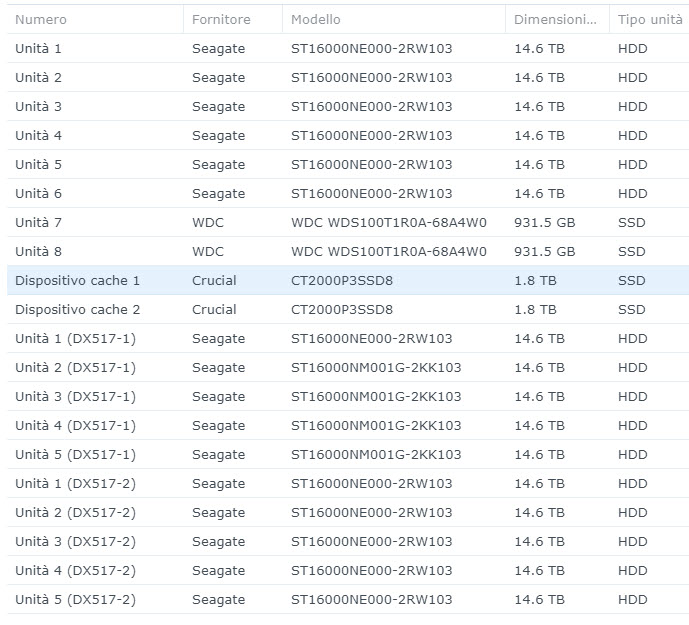Image resolution: width=689 pixels, height=625 pixels.
Task: Select 'Unità 3 (DX517-2)' row
Action: (x=348, y=541)
